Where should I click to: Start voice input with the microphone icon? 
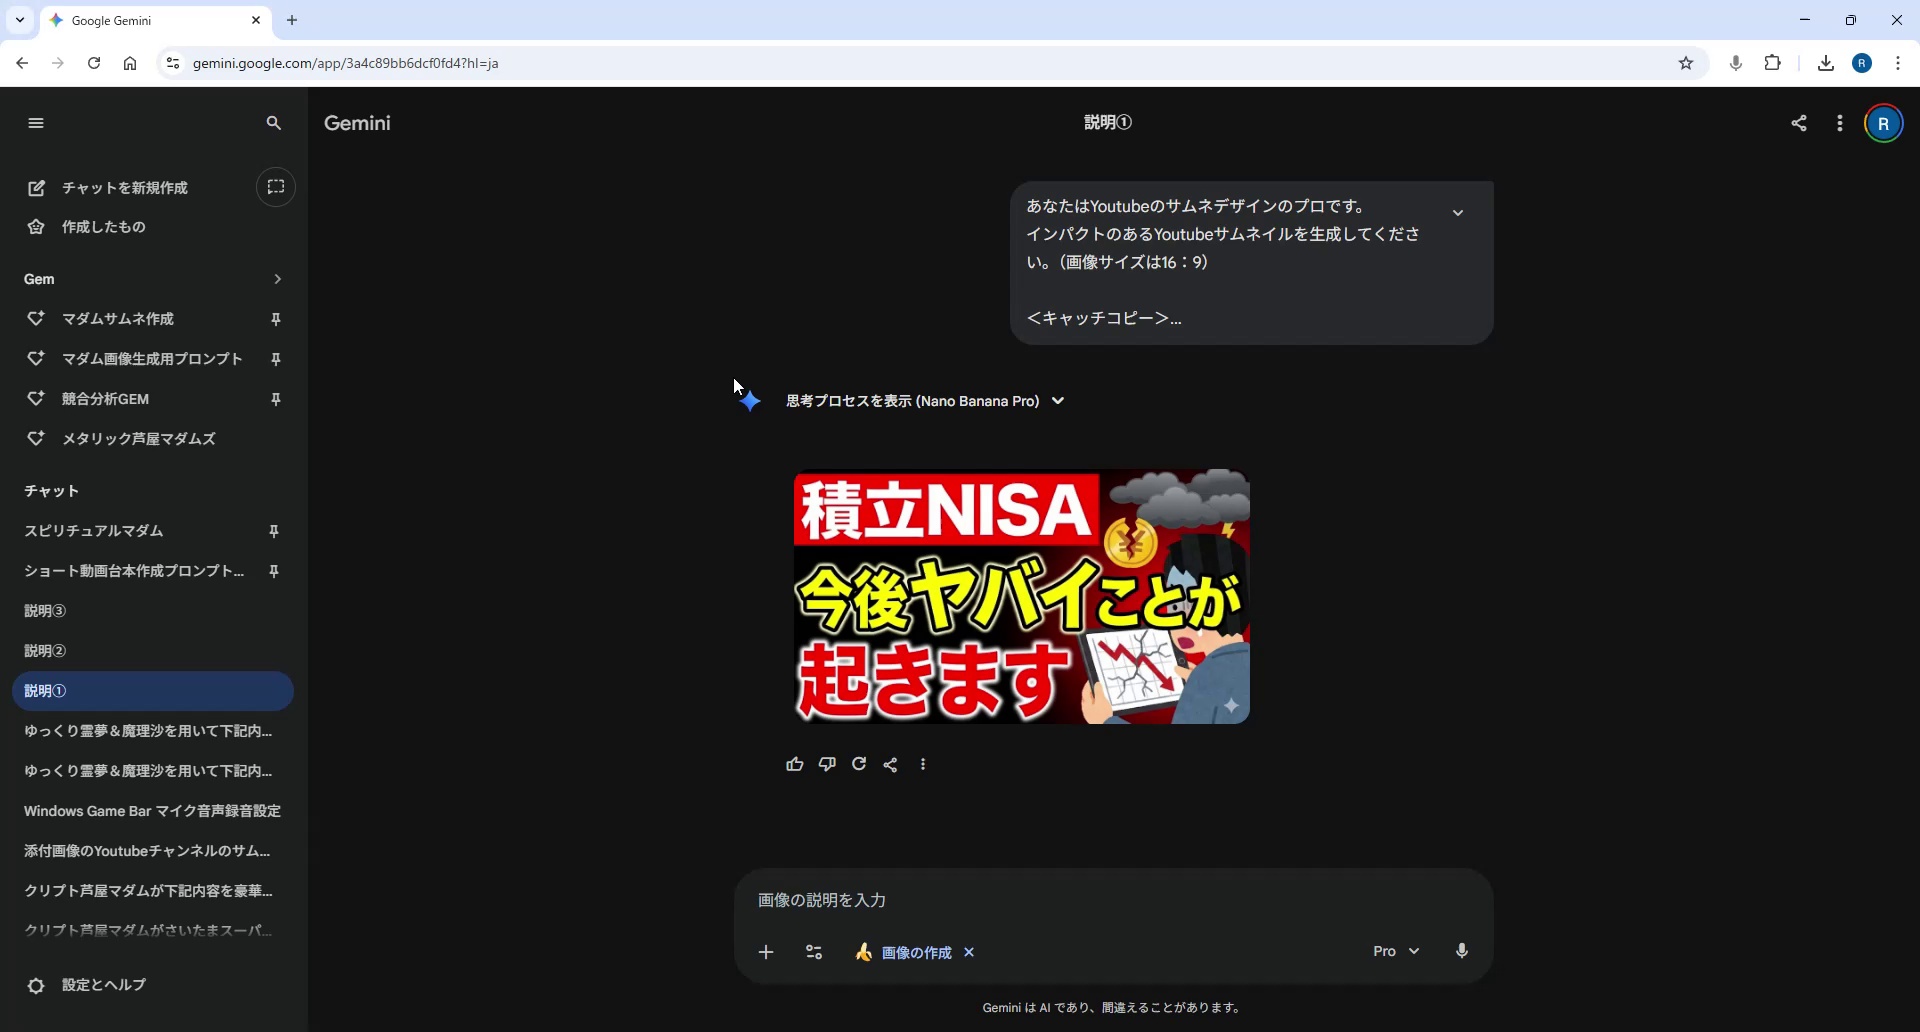point(1461,951)
